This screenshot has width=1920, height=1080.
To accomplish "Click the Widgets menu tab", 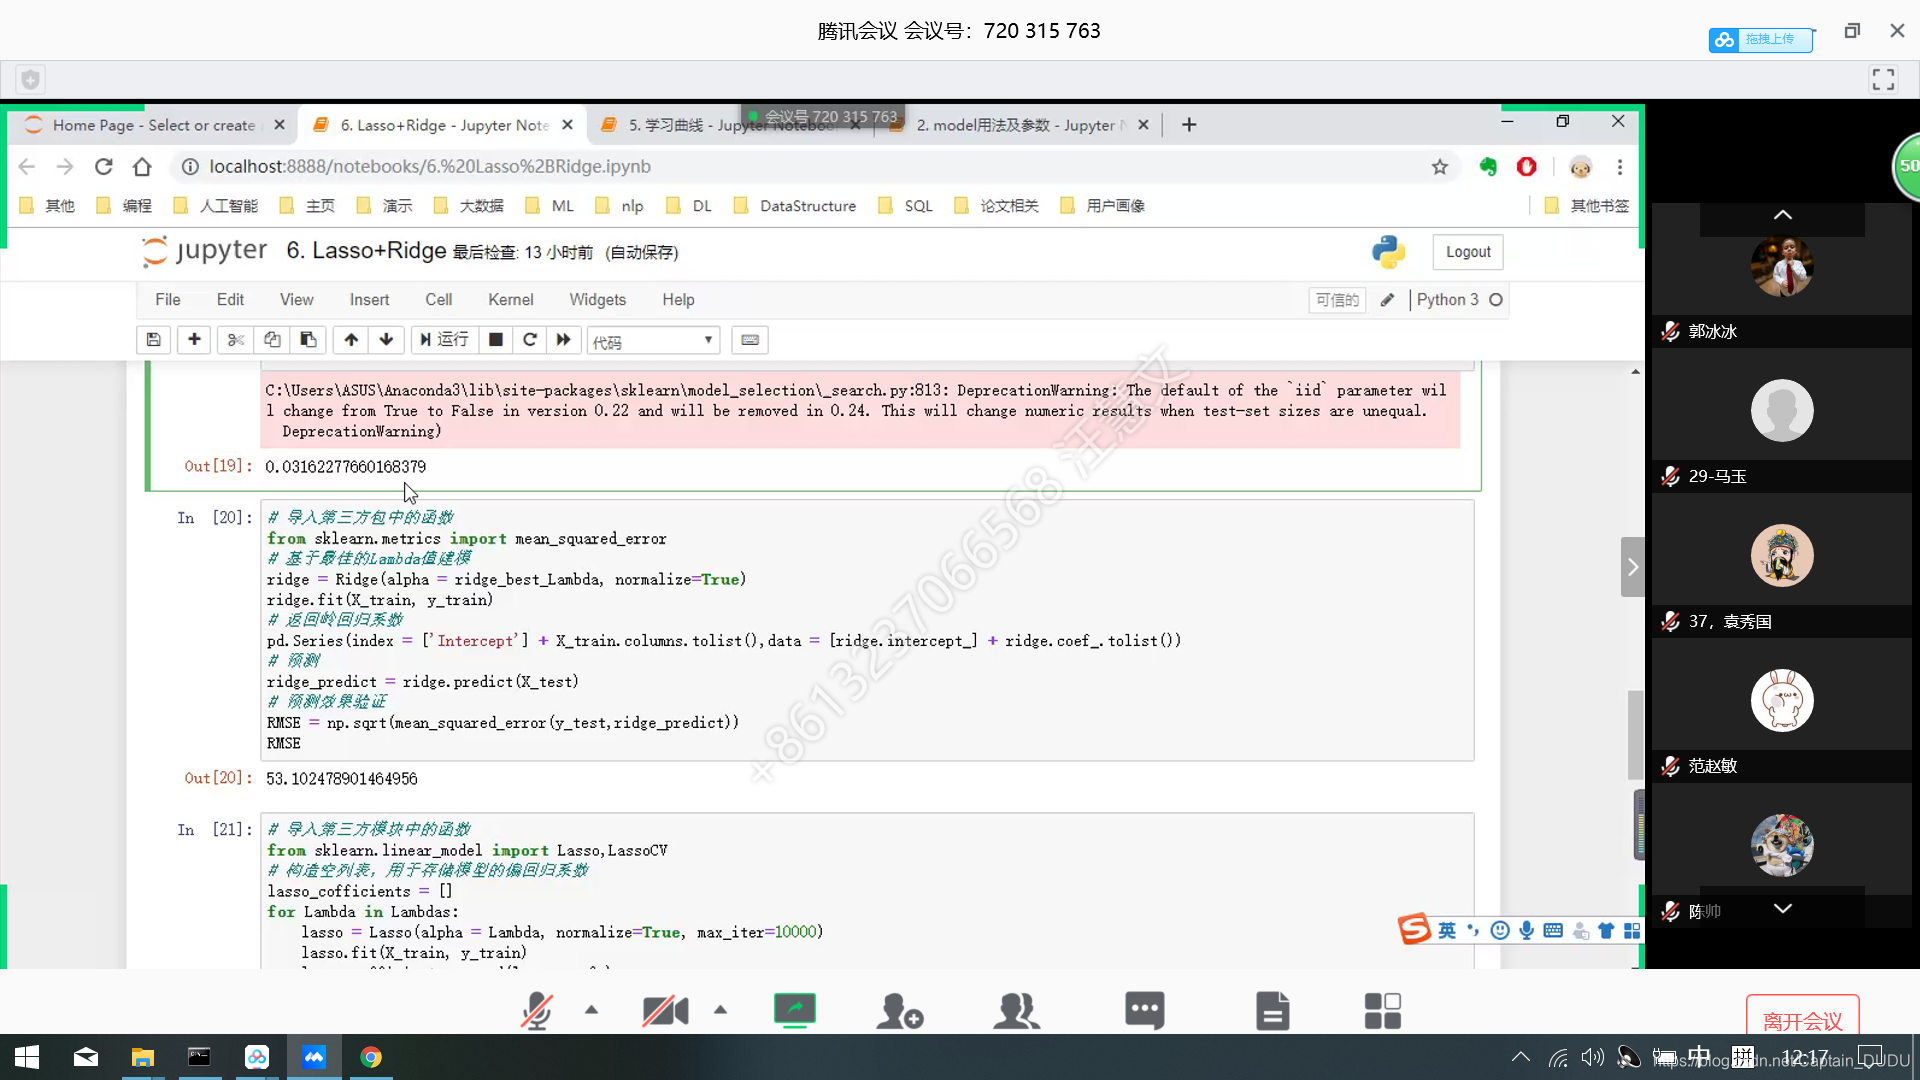I will [x=597, y=299].
